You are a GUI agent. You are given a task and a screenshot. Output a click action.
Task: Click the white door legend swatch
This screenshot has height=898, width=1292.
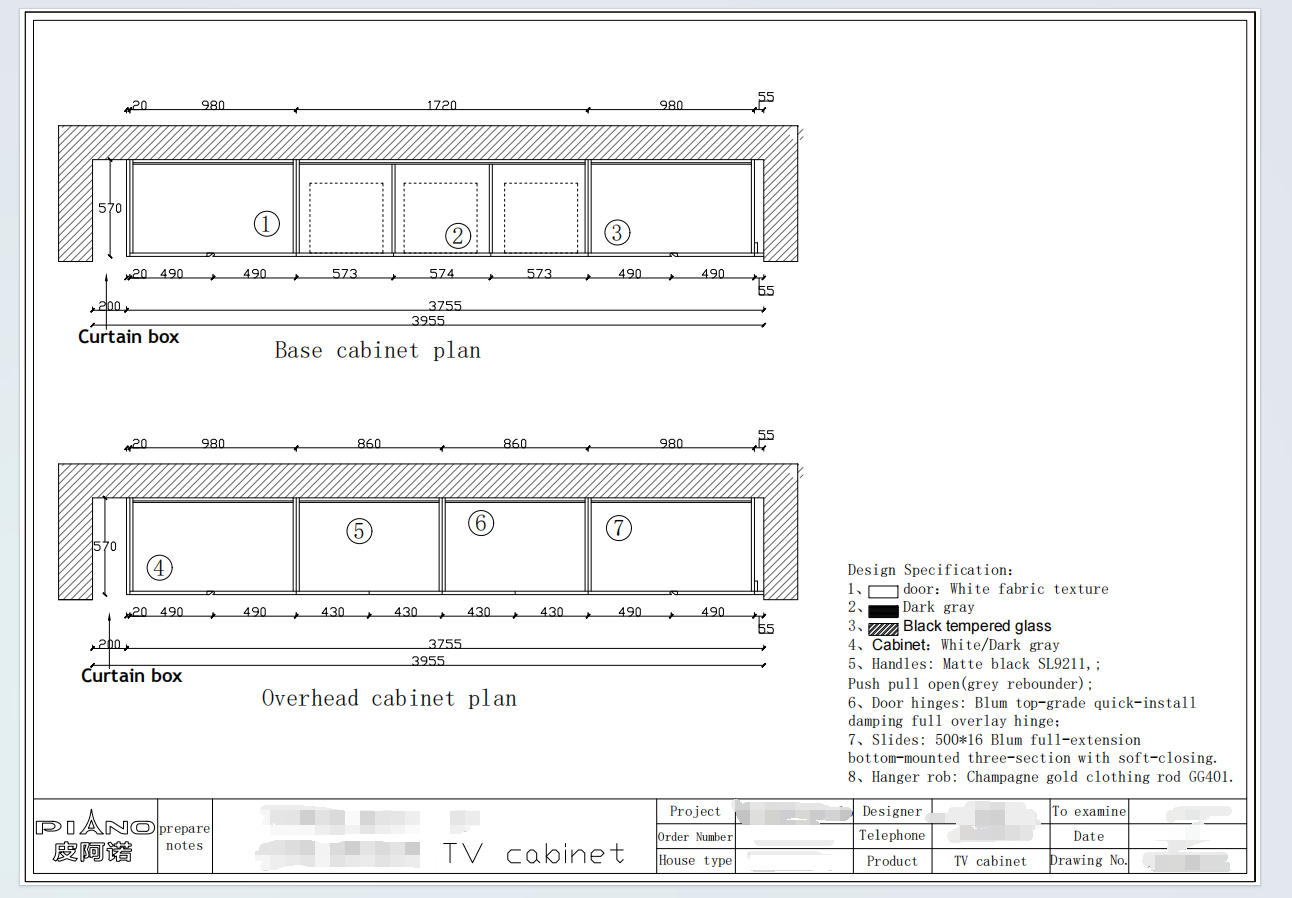tap(883, 591)
